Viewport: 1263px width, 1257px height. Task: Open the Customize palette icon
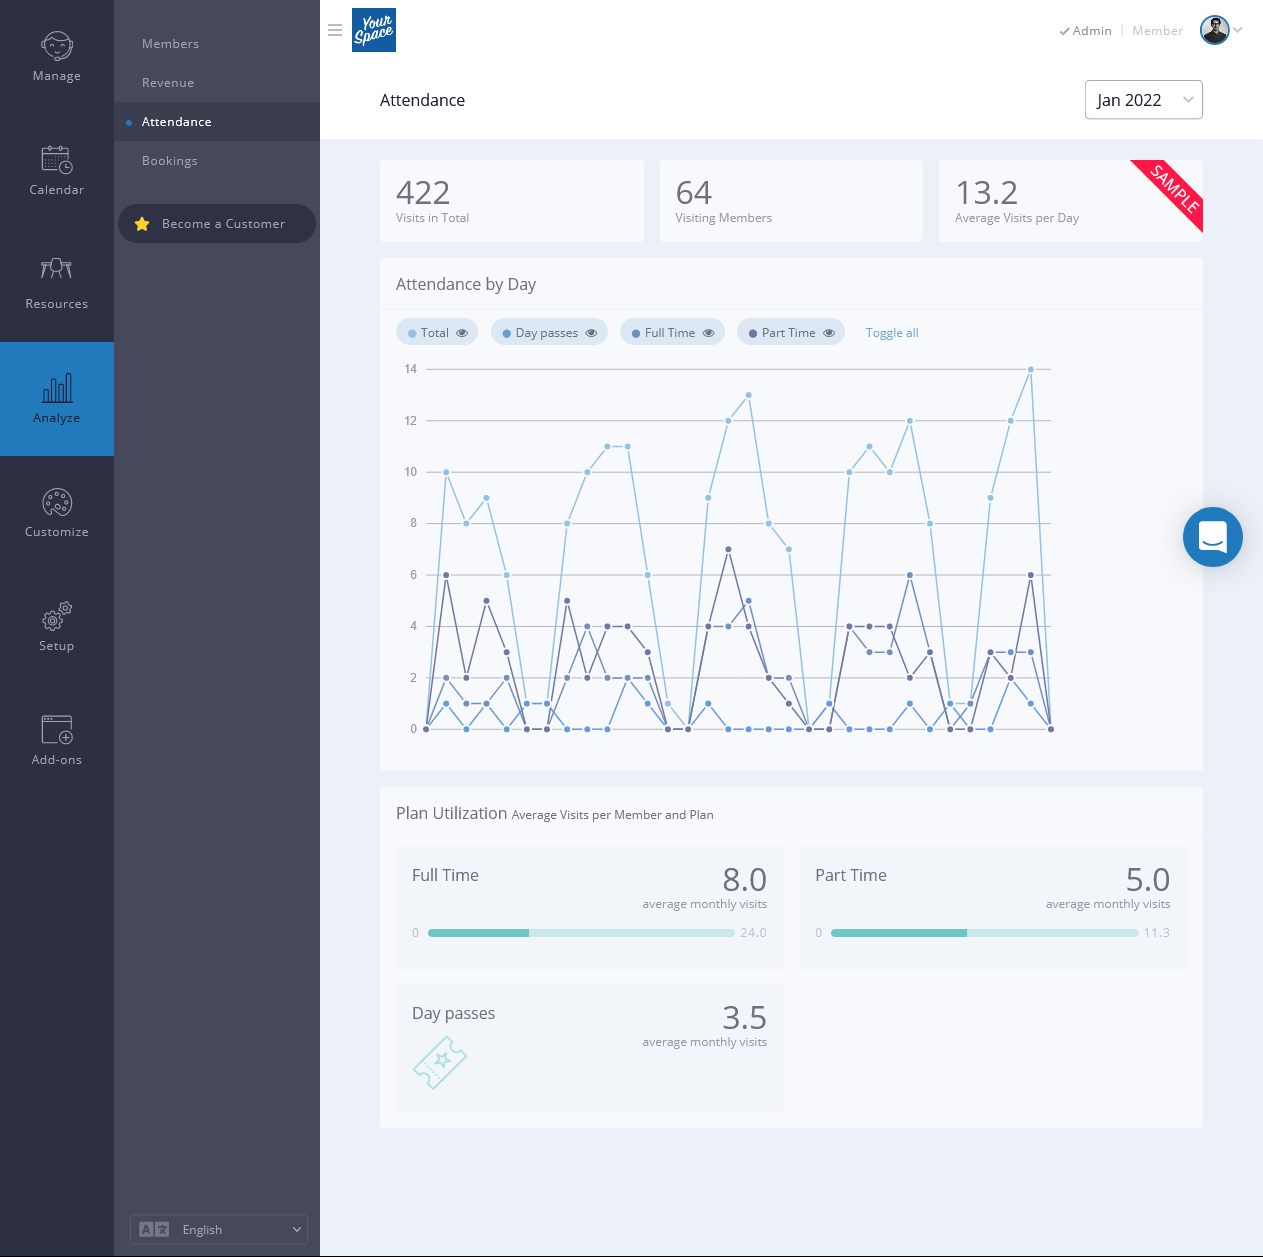pyautogui.click(x=57, y=502)
